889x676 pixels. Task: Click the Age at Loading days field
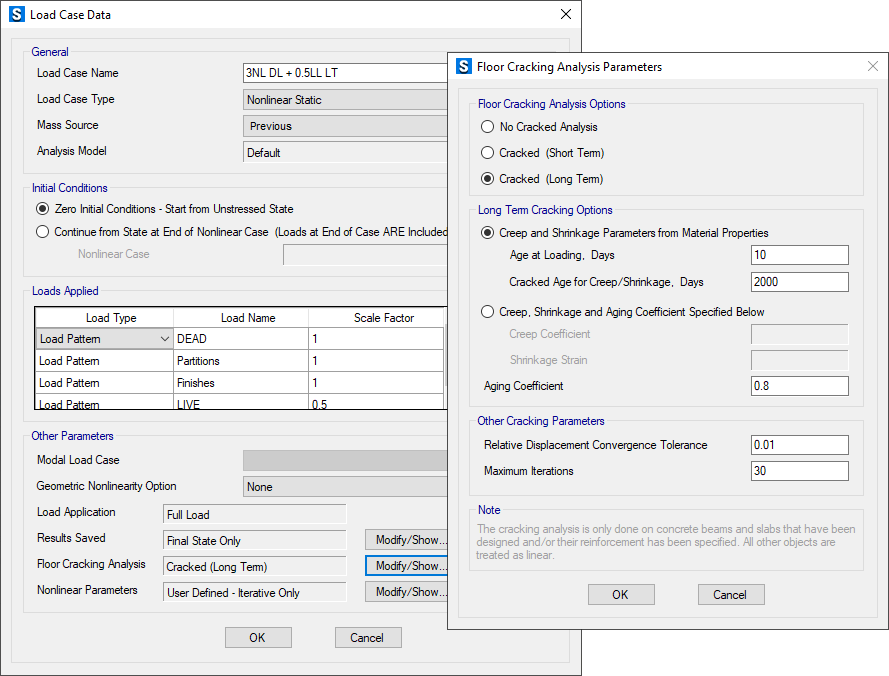click(799, 256)
